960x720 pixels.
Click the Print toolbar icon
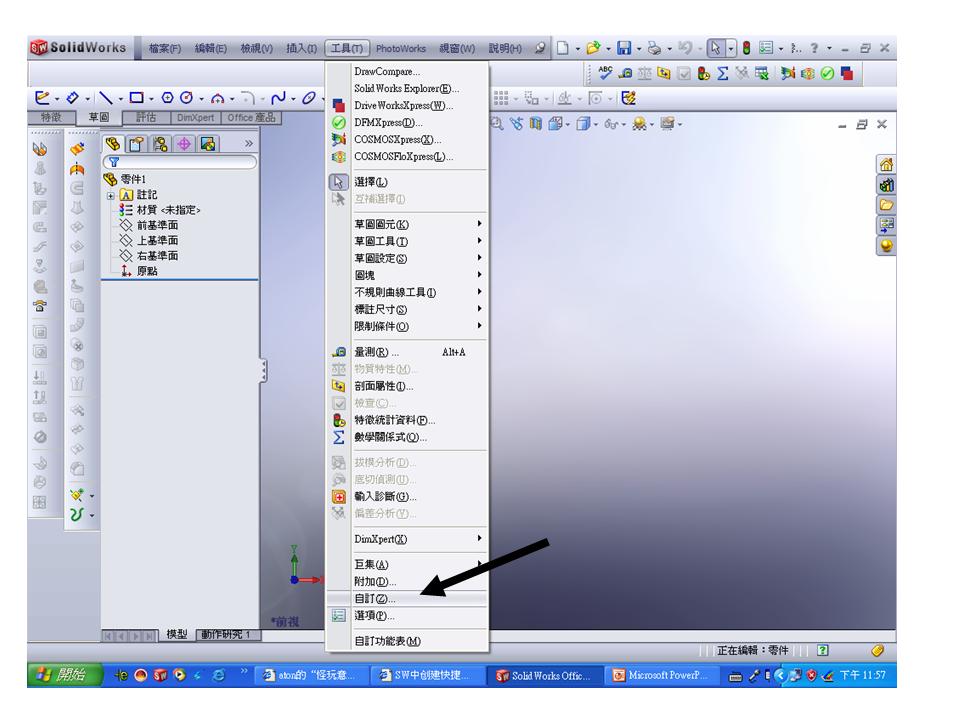[654, 48]
